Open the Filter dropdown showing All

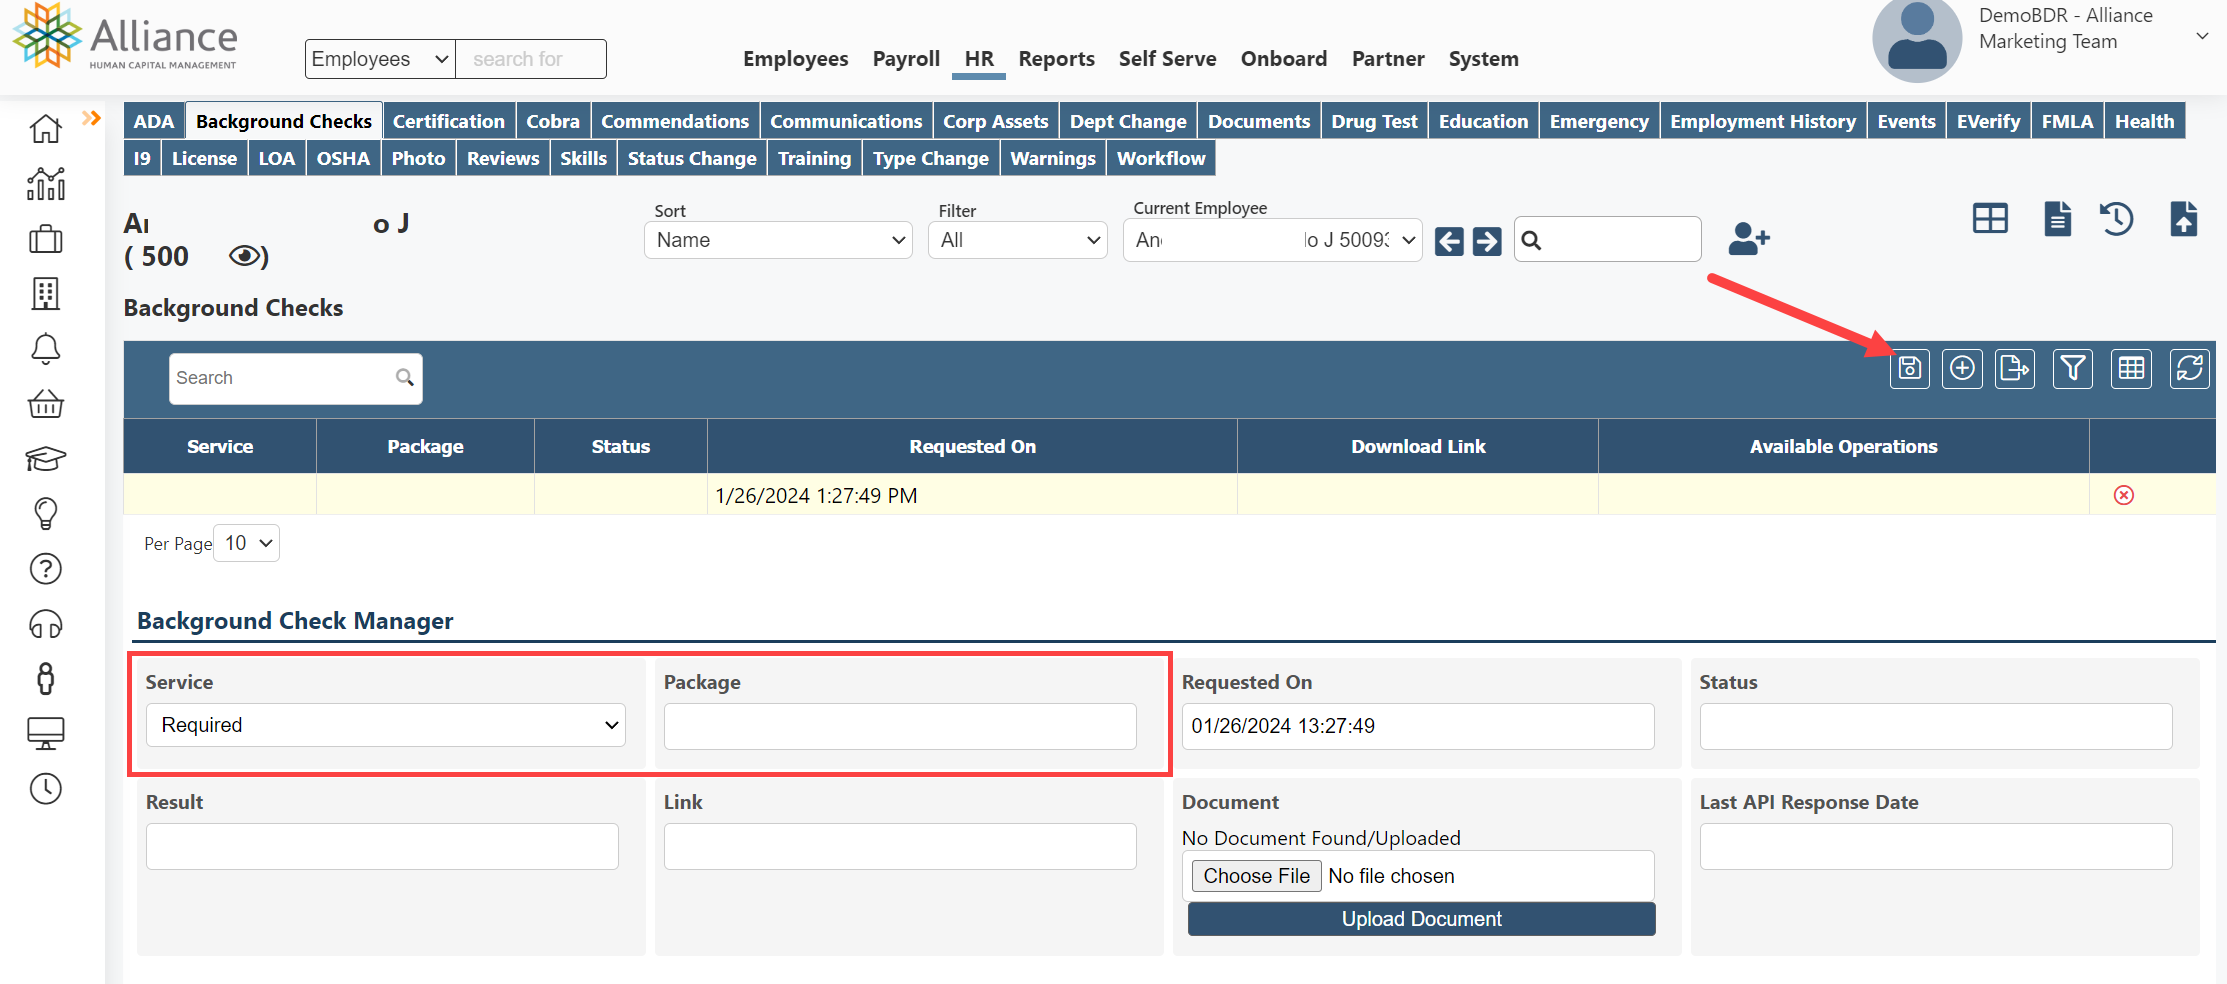tap(1018, 240)
